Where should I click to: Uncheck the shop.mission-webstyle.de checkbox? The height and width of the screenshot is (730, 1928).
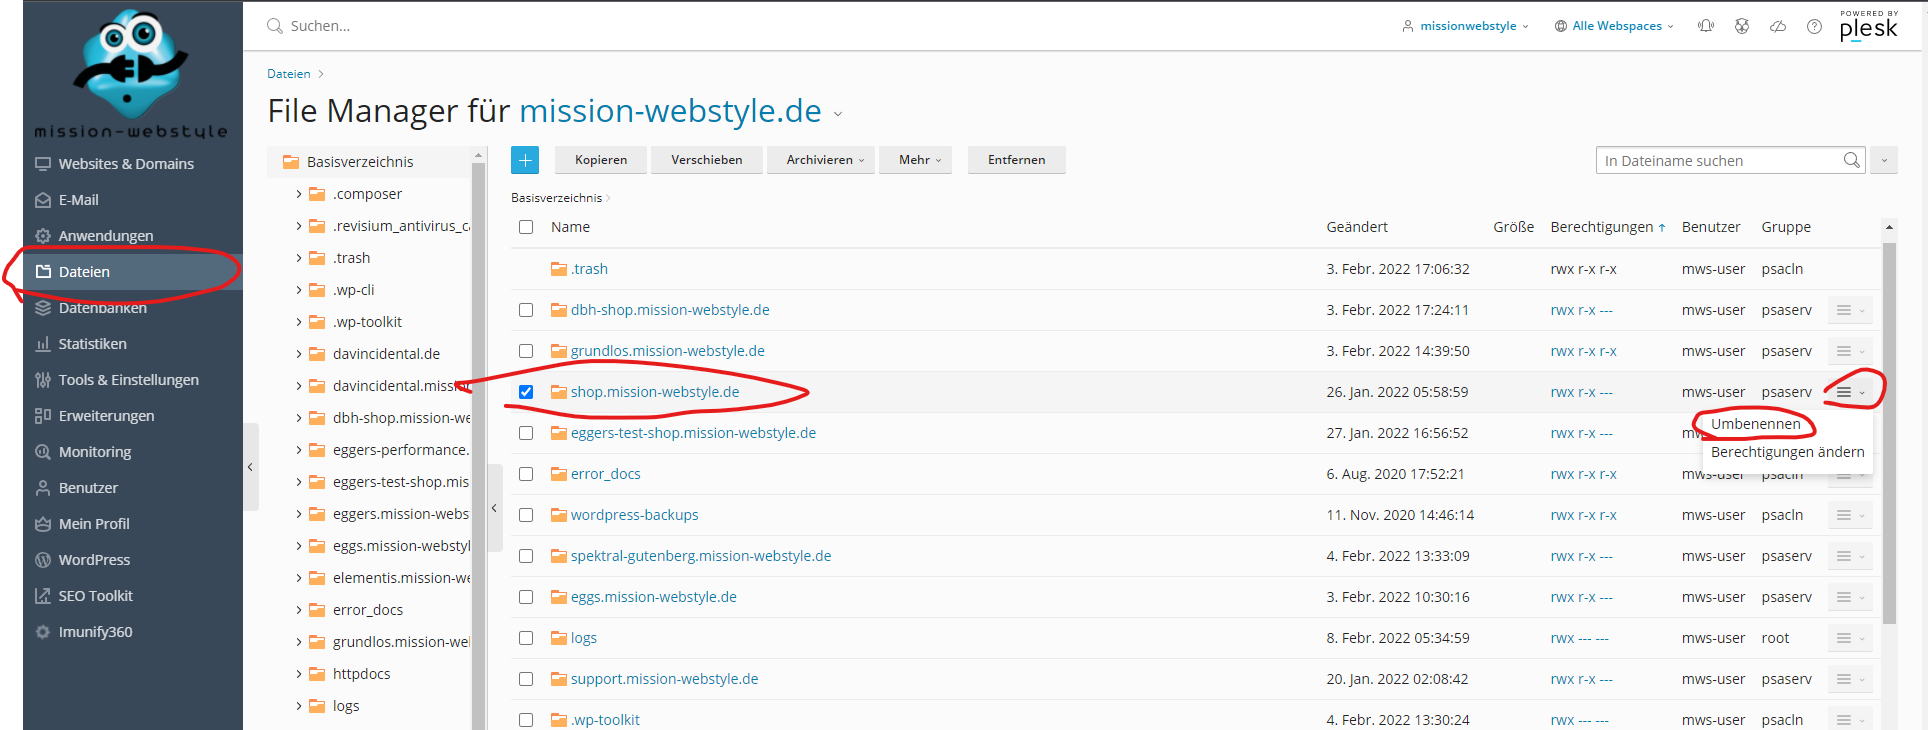[526, 392]
